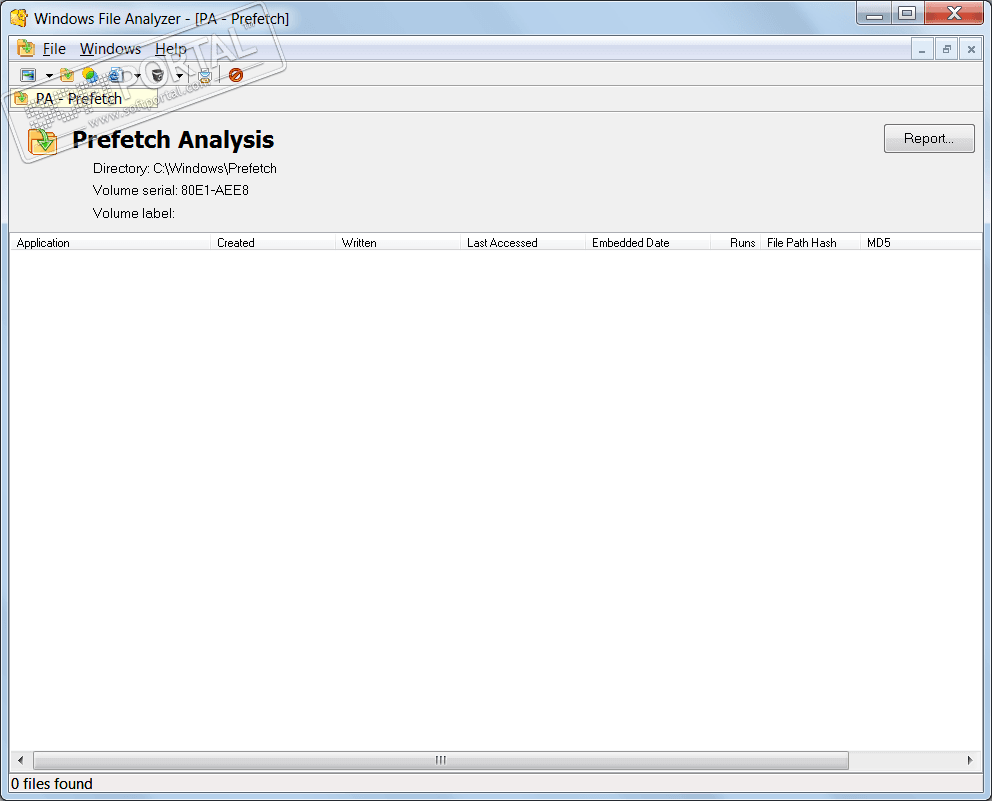Screen dimensions: 992x801
Task: Sort by the MD5 column header
Action: click(921, 243)
